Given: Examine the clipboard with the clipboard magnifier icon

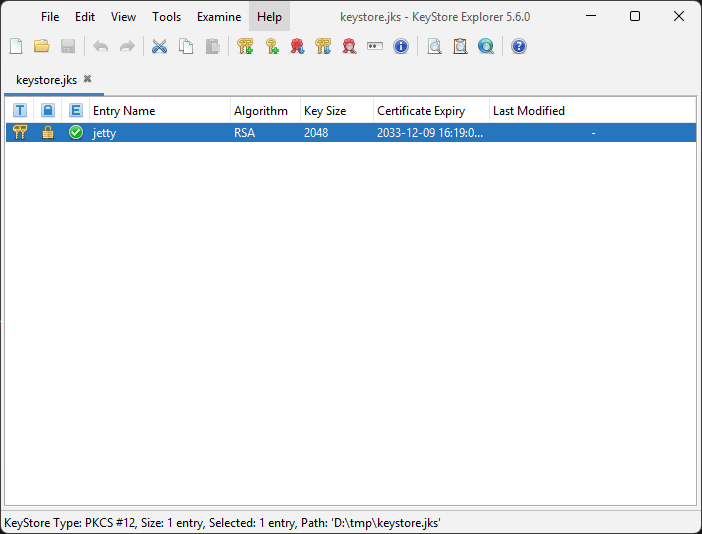Looking at the screenshot, I should click(x=460, y=46).
